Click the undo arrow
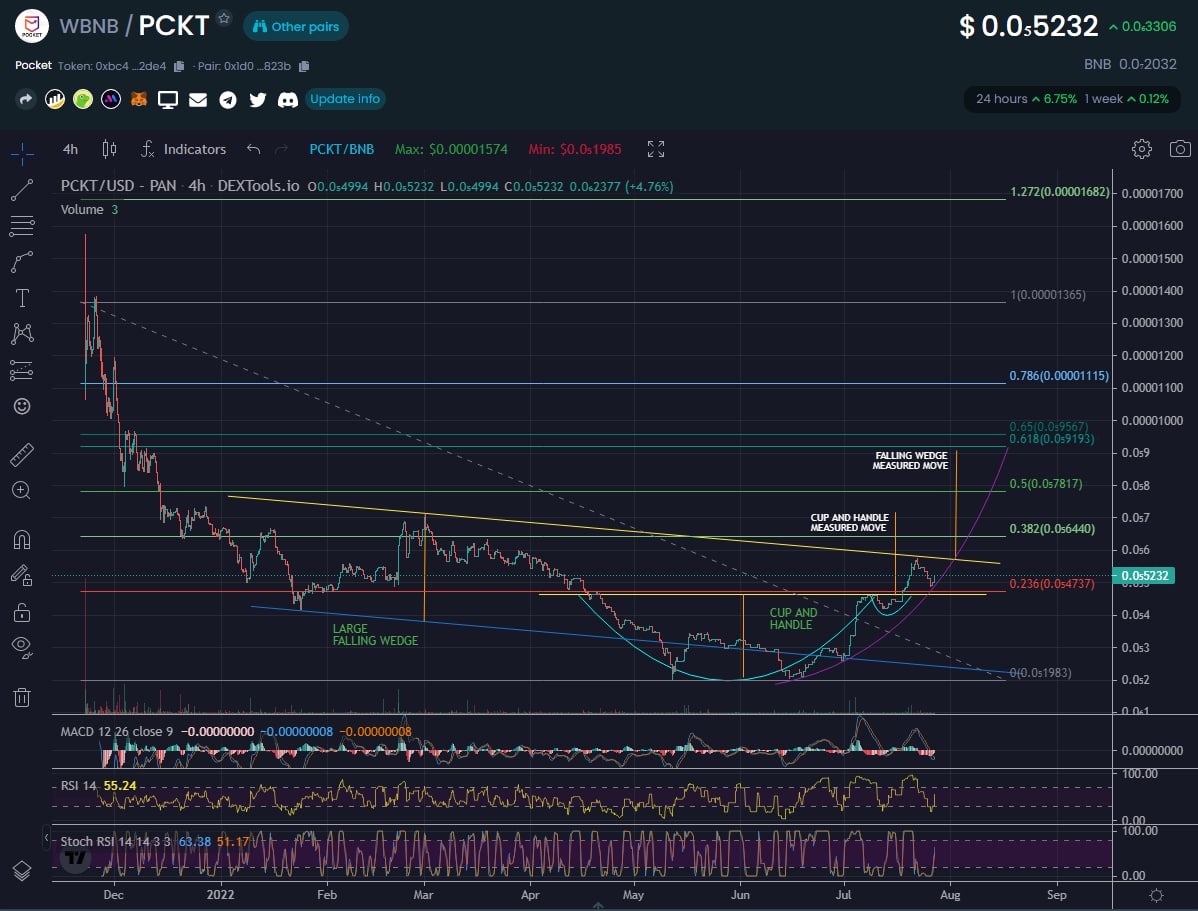The width and height of the screenshot is (1198, 911). pos(254,149)
